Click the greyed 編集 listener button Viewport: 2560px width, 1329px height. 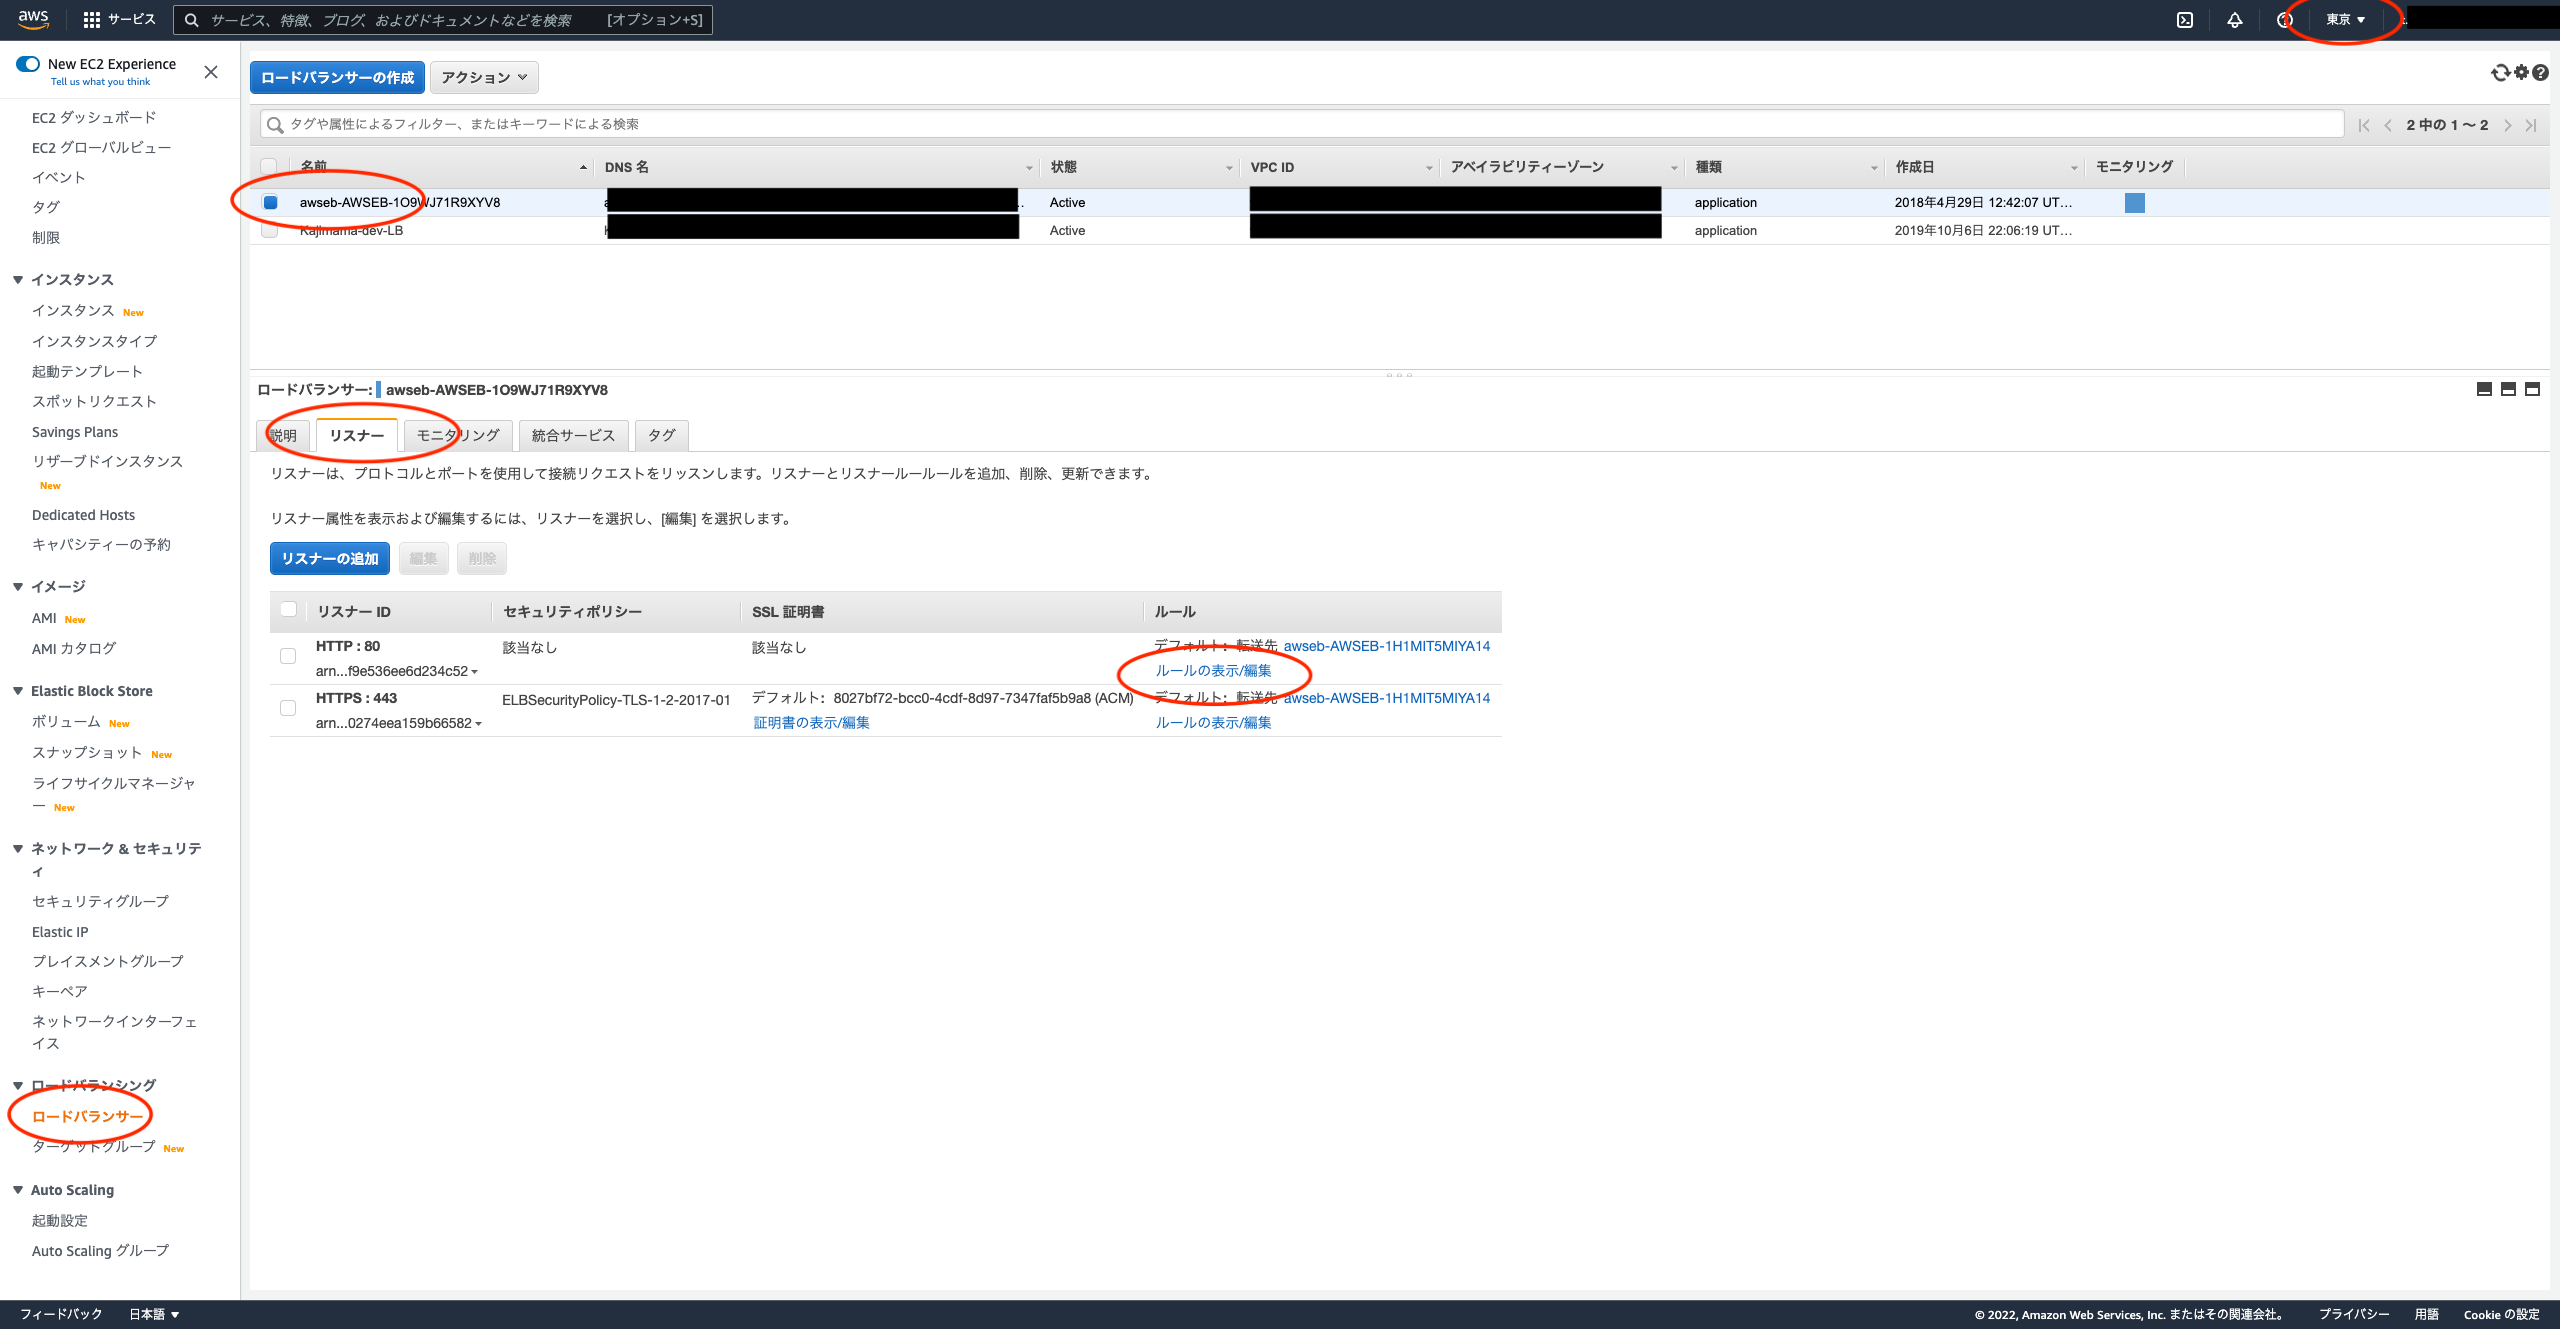[423, 559]
